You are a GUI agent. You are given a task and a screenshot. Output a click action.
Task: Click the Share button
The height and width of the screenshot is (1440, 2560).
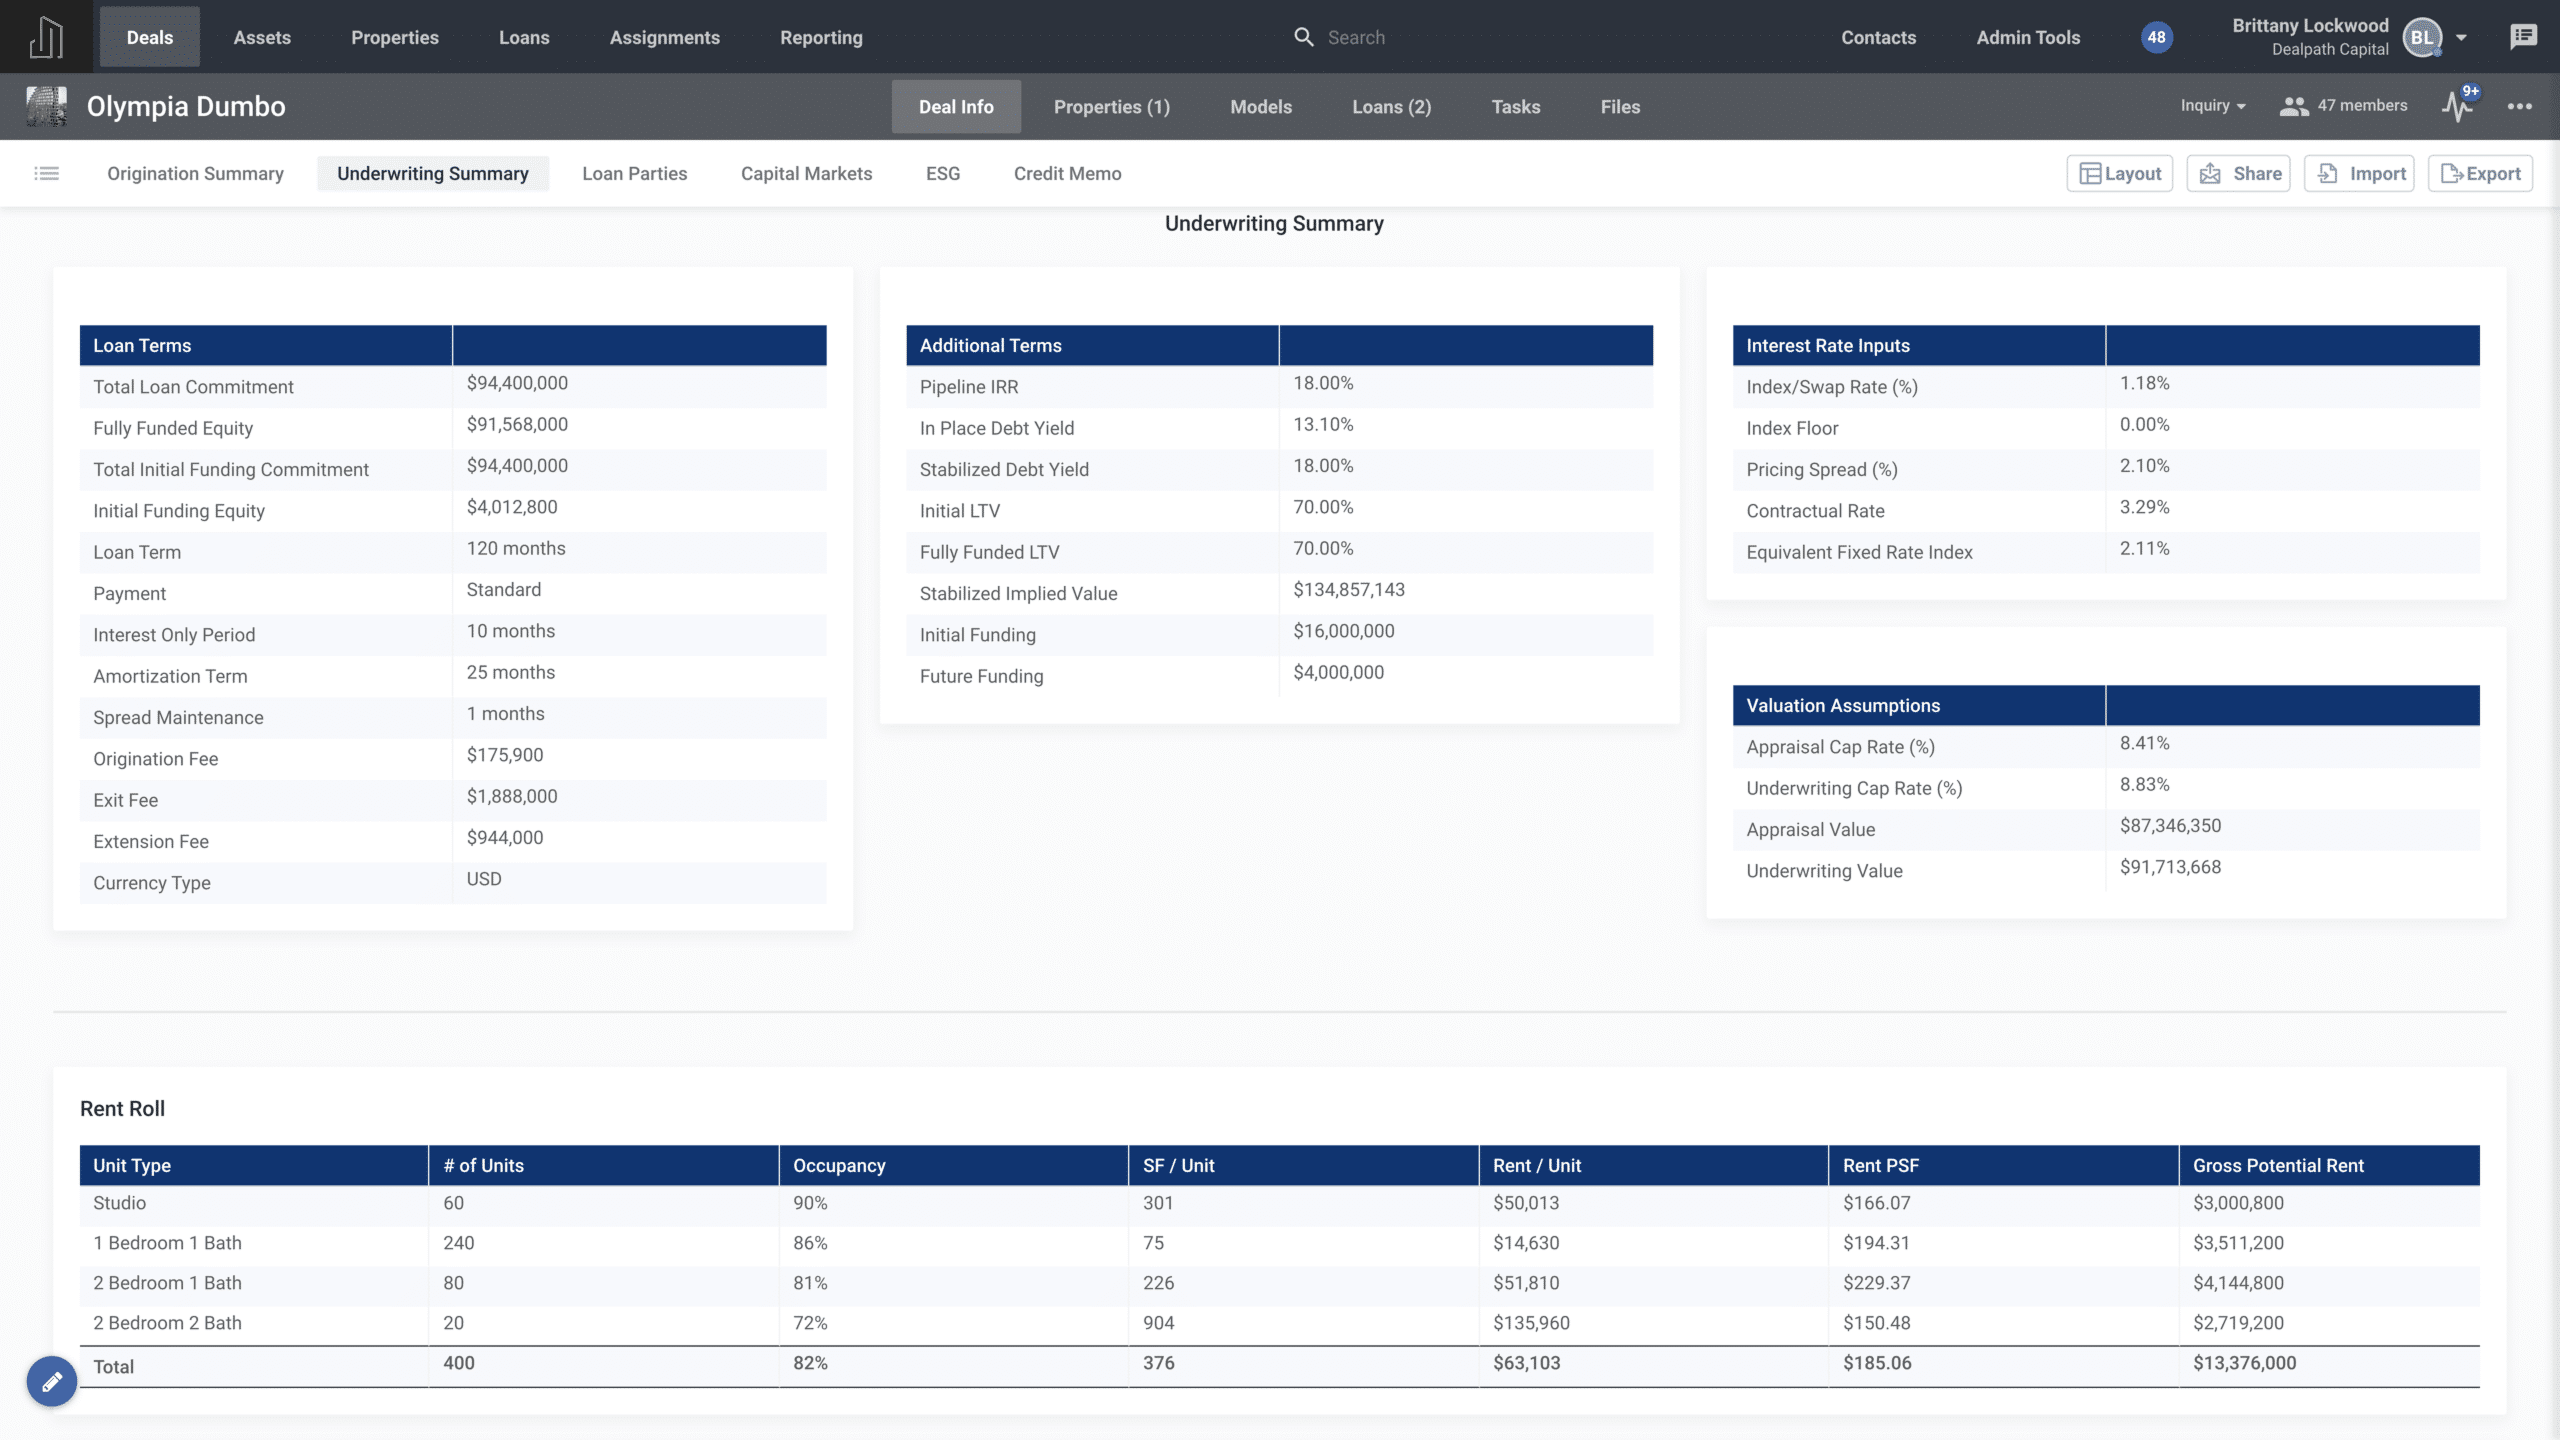coord(2238,174)
